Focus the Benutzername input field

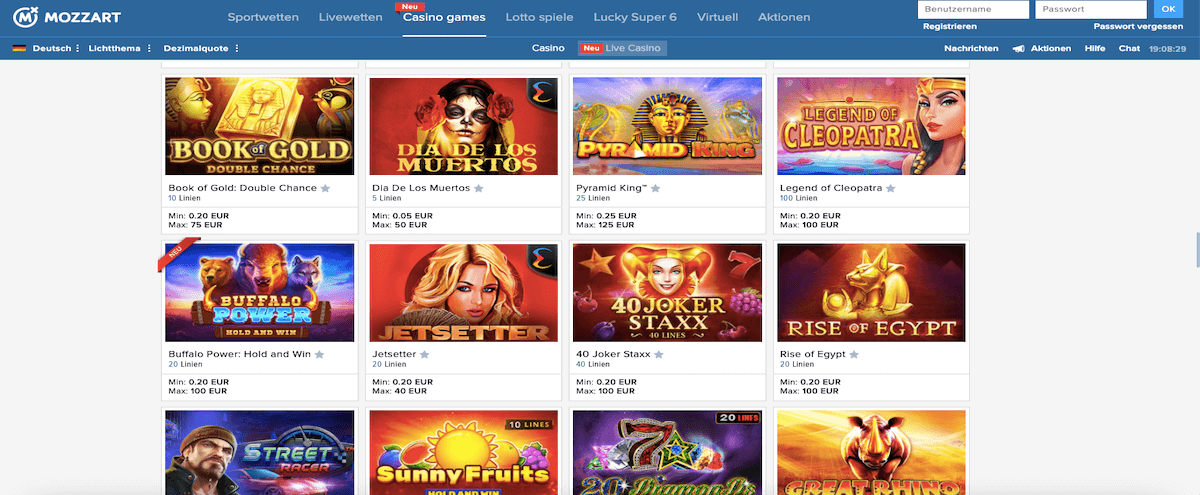pyautogui.click(x=973, y=10)
